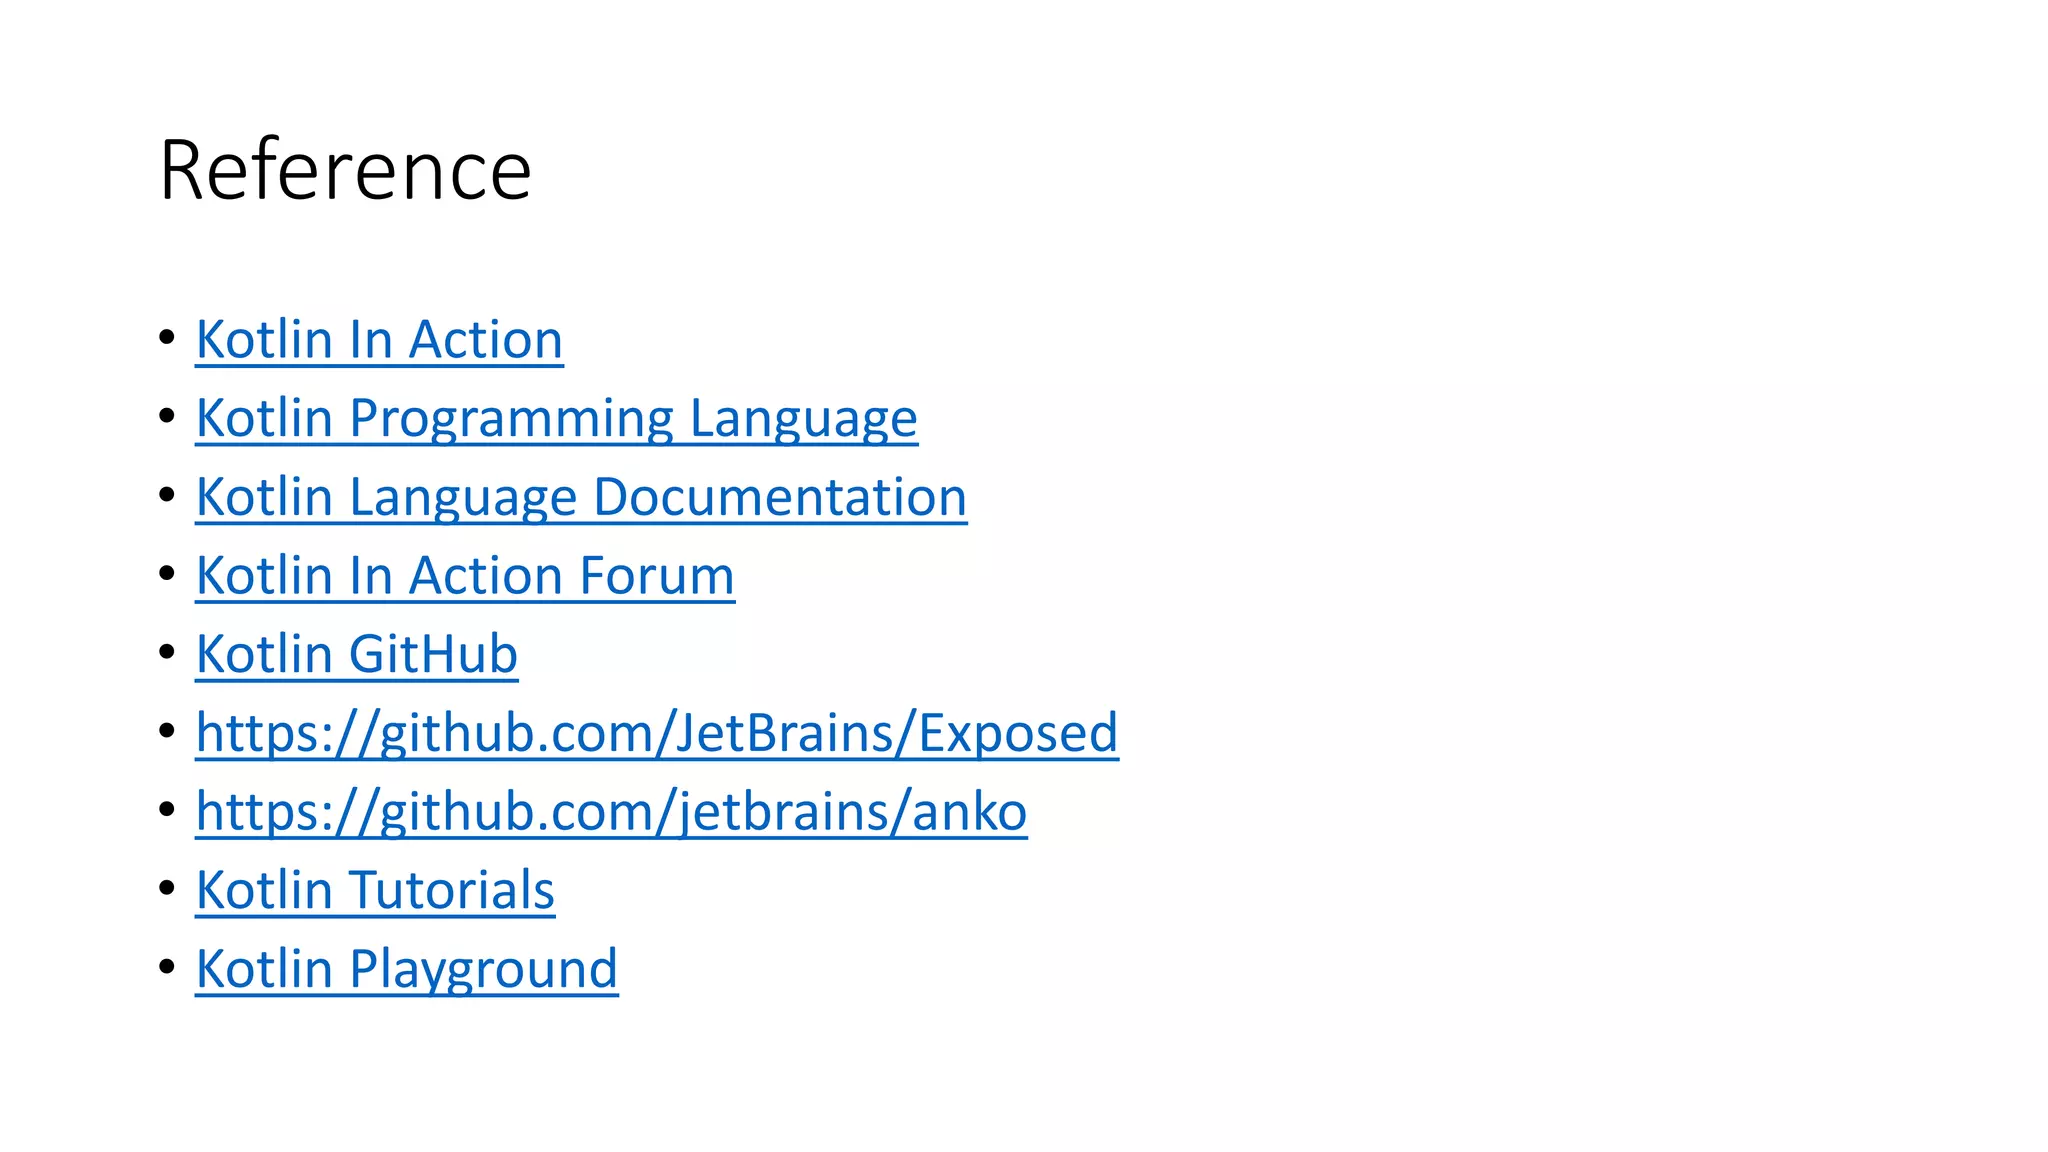2048x1152 pixels.
Task: Click the bullet before Kotlin Programming Language
Action: pyautogui.click(x=167, y=416)
